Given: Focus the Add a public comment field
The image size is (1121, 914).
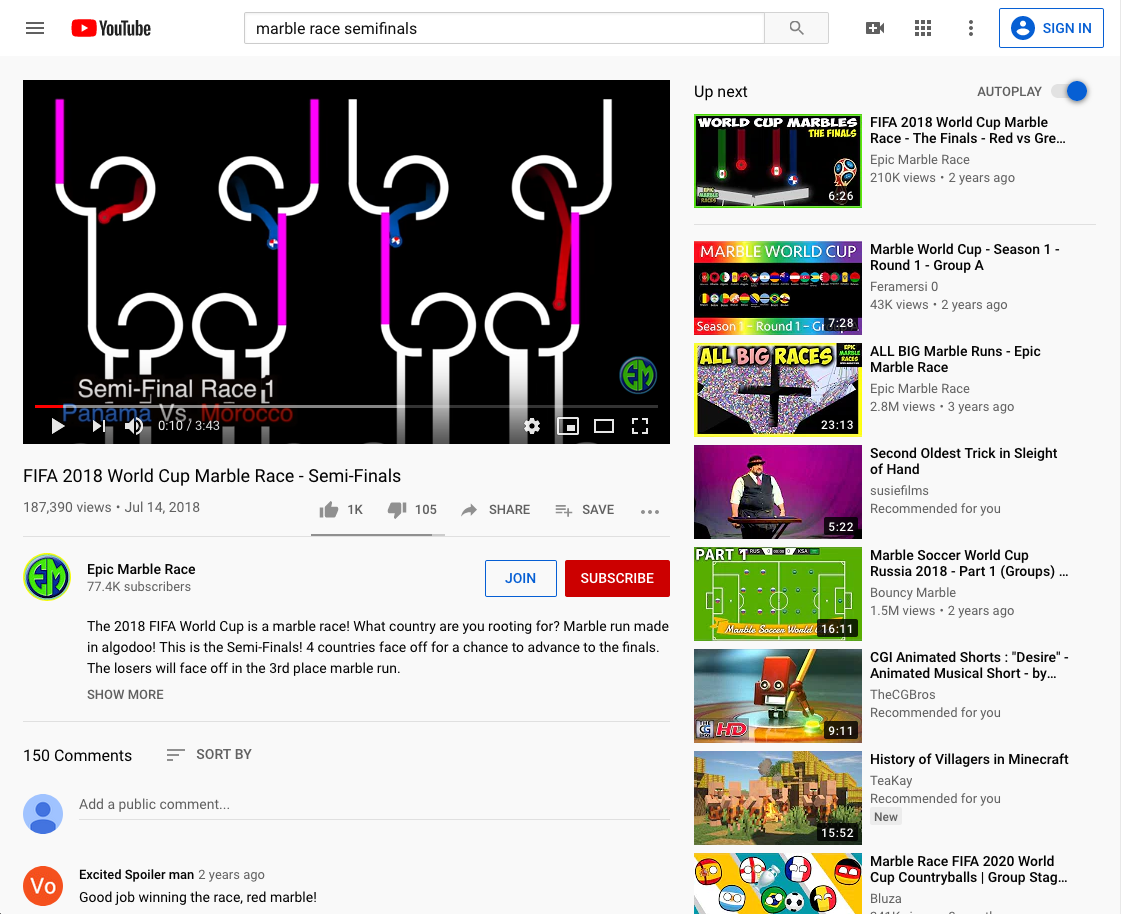Looking at the screenshot, I should [x=374, y=805].
